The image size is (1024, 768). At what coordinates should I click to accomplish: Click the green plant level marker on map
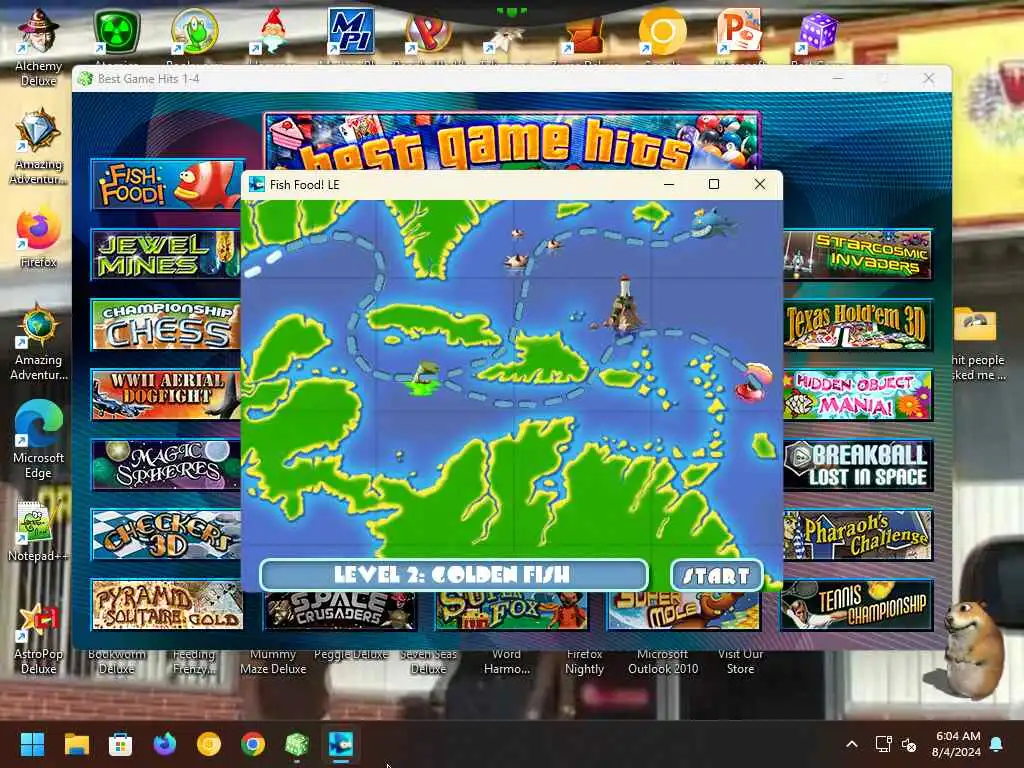tap(423, 377)
